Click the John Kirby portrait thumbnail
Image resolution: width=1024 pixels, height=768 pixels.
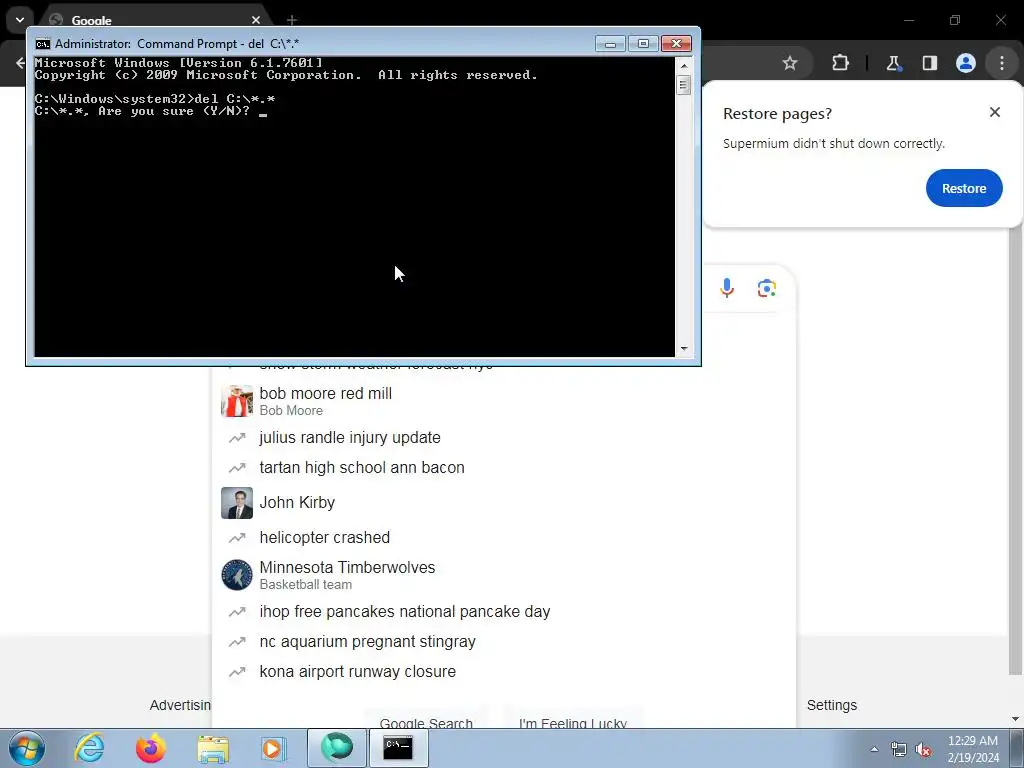236,502
